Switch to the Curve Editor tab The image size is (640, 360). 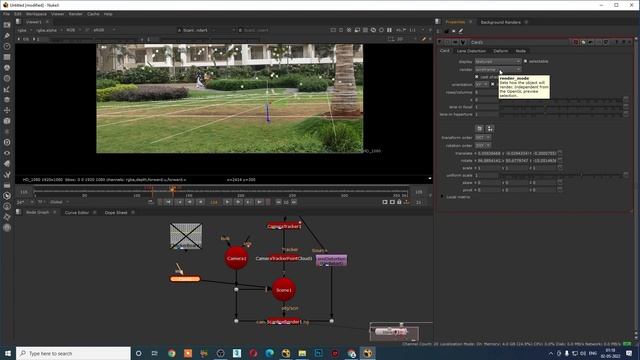tap(77, 213)
